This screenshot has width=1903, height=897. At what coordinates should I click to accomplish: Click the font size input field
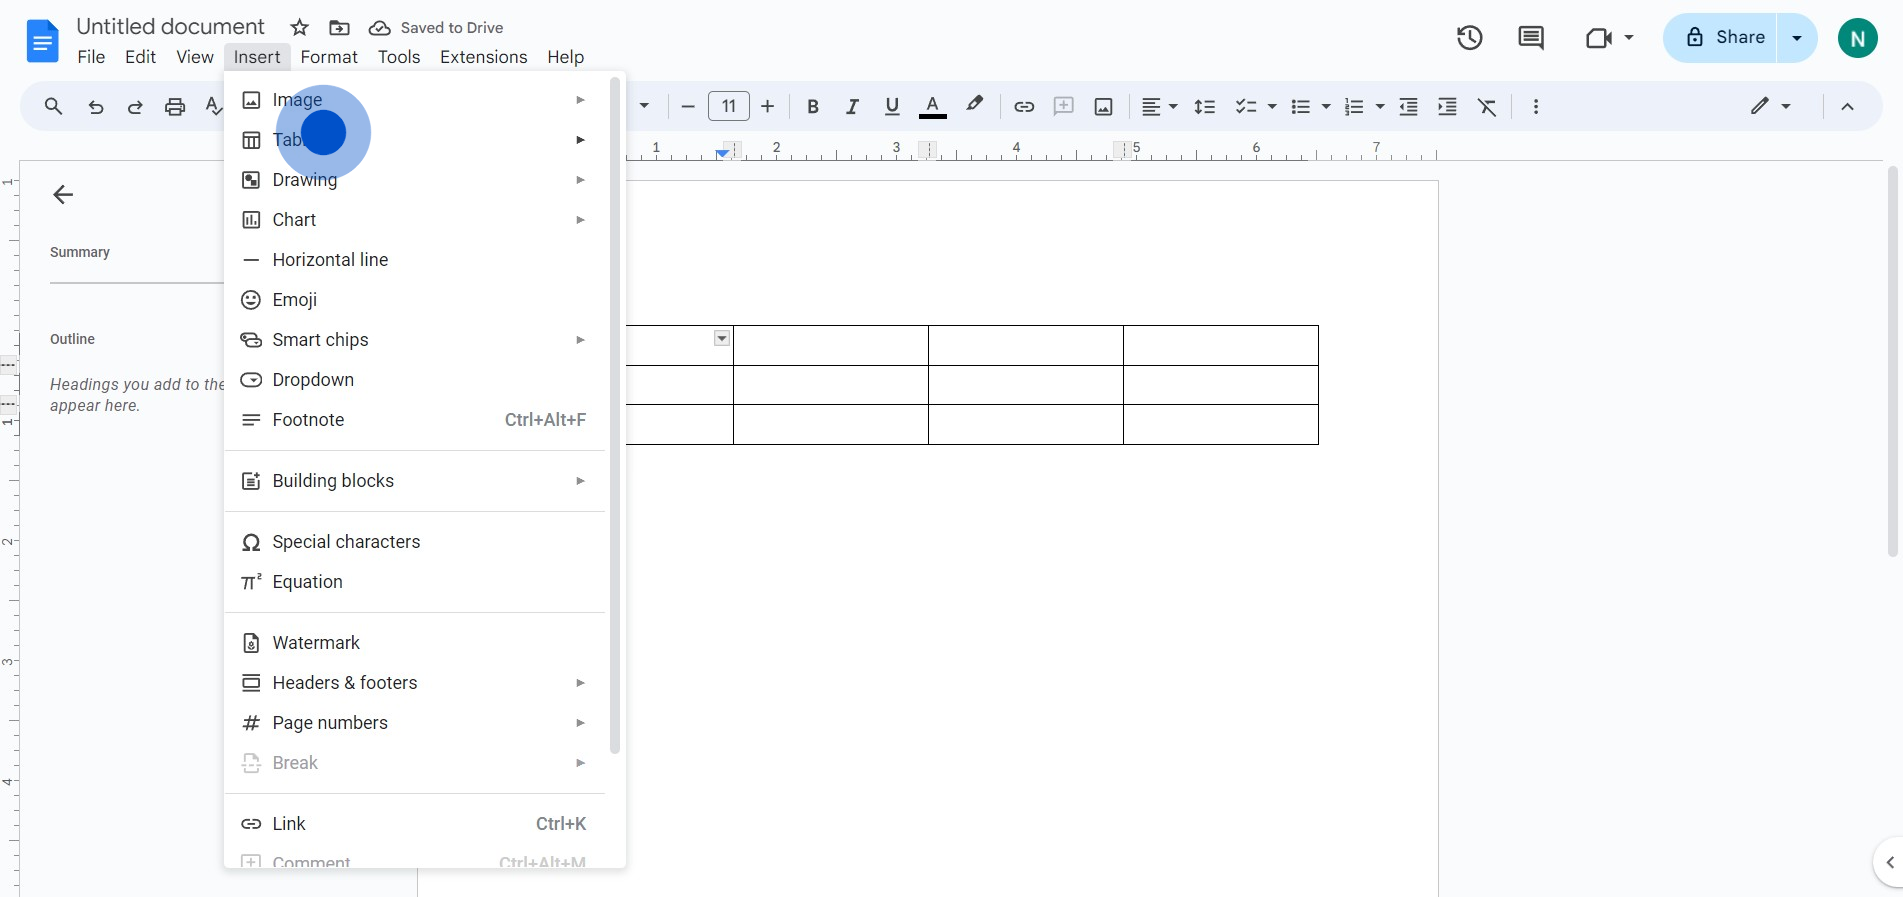point(729,107)
